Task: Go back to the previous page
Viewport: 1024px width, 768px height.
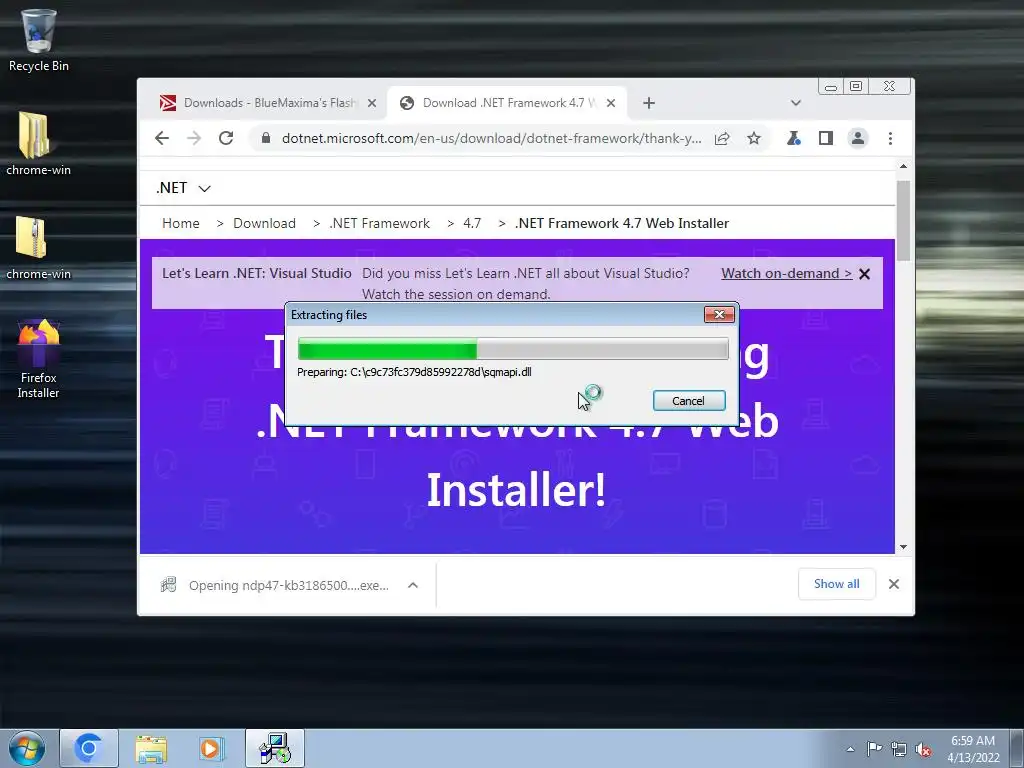Action: [162, 138]
